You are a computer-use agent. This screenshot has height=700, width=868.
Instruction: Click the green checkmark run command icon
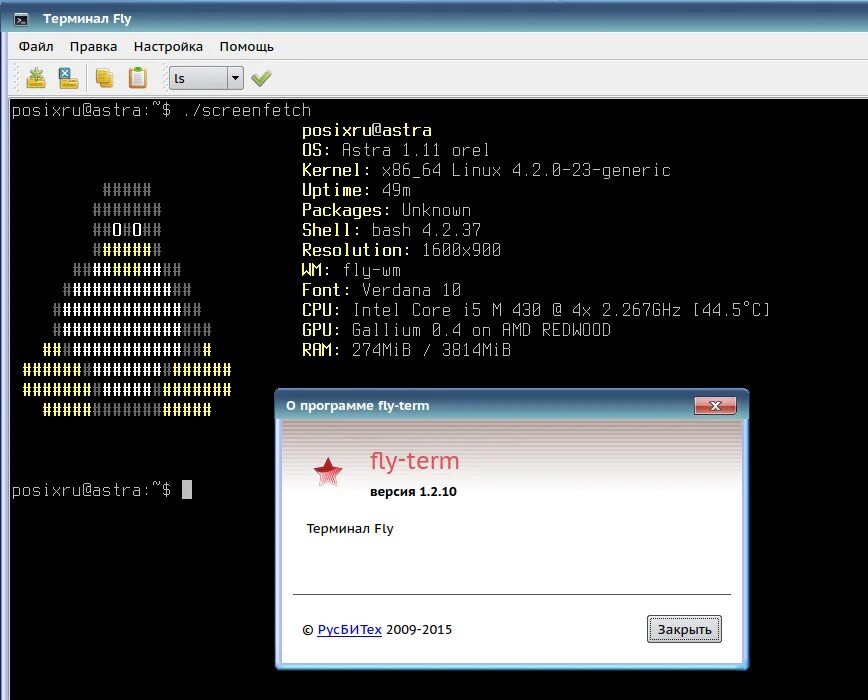pyautogui.click(x=261, y=78)
